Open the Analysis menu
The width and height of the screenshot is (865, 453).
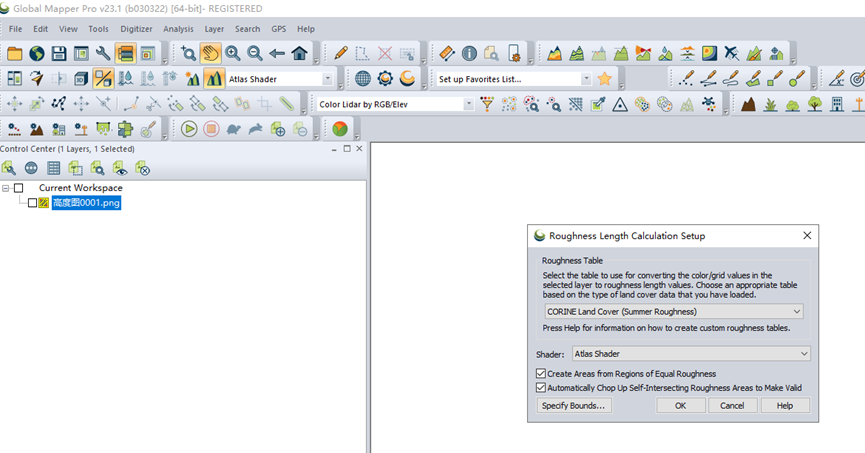[x=178, y=29]
